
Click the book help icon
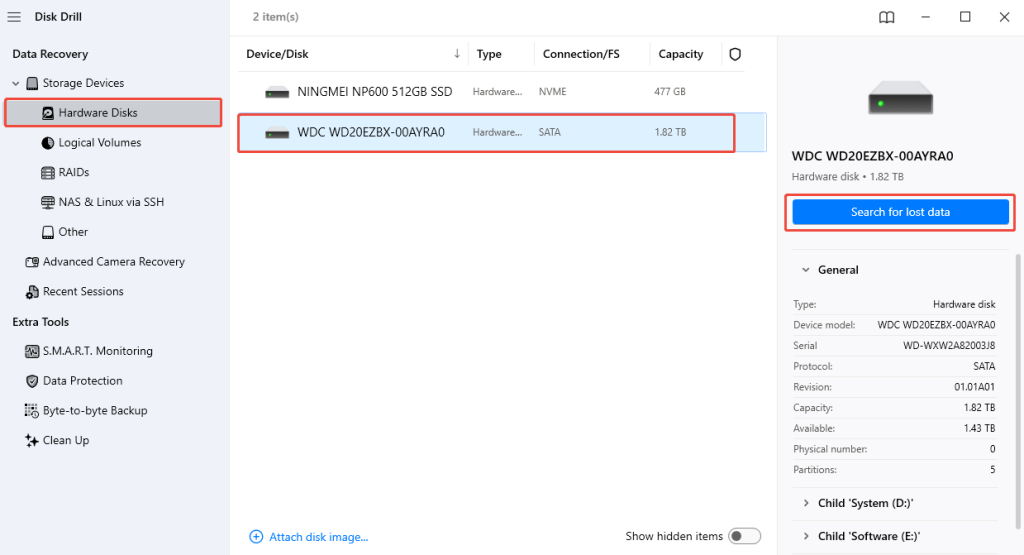(886, 17)
